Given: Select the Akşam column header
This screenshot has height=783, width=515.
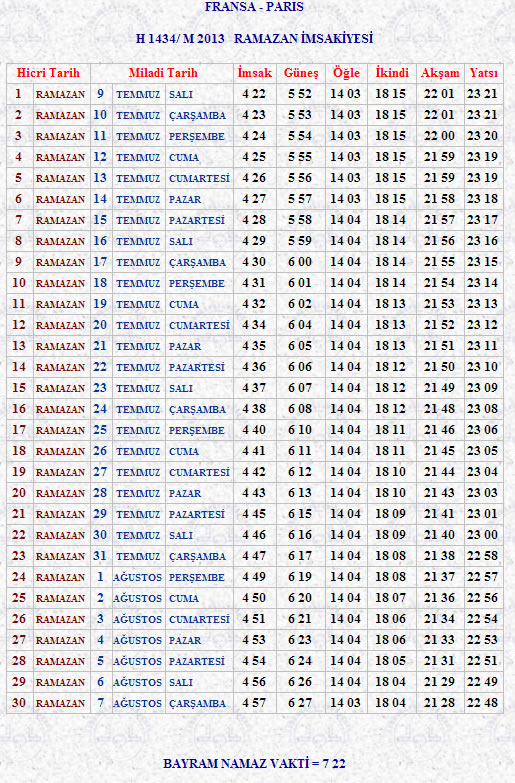Looking at the screenshot, I should [440, 73].
